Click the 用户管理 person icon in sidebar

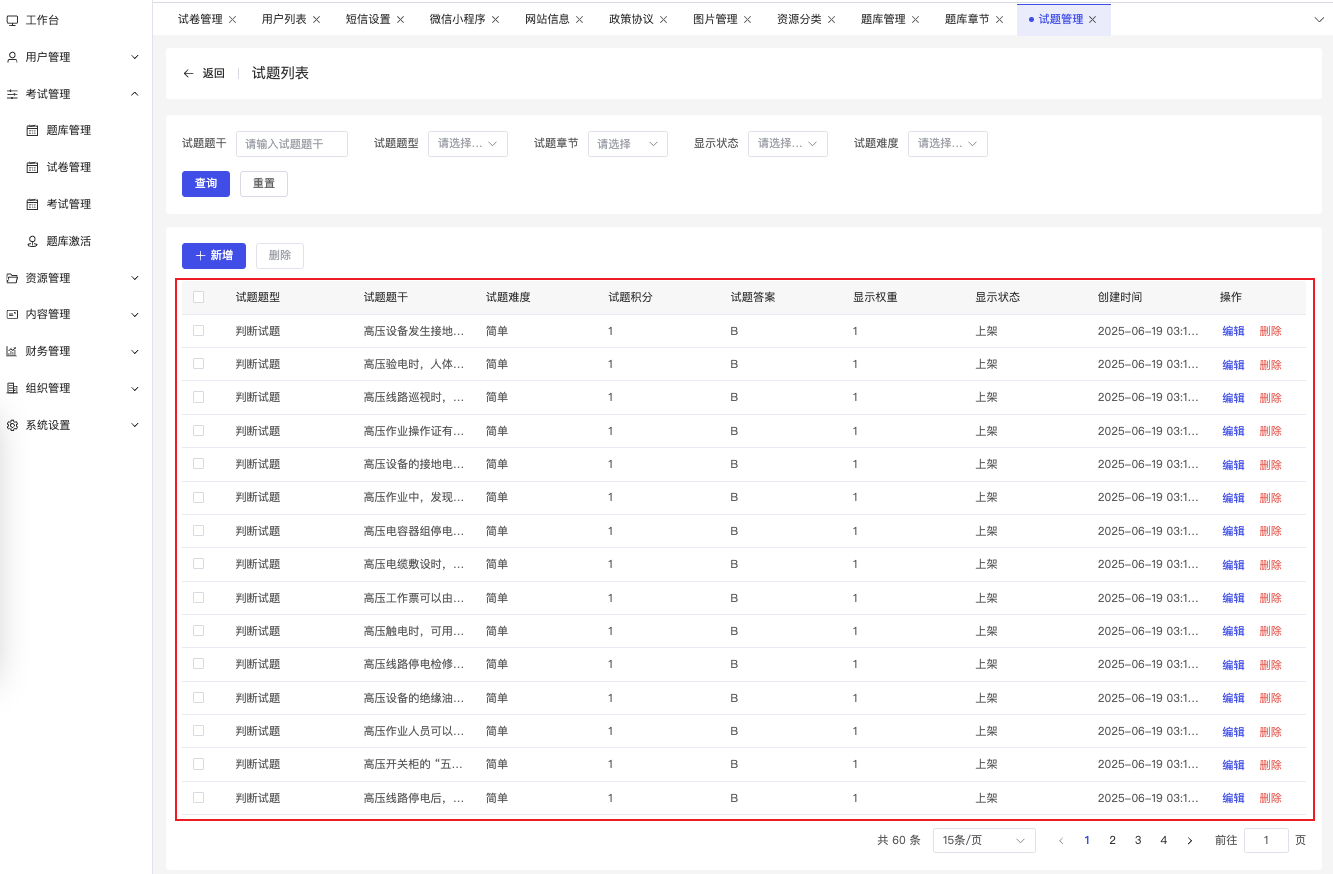(12, 57)
